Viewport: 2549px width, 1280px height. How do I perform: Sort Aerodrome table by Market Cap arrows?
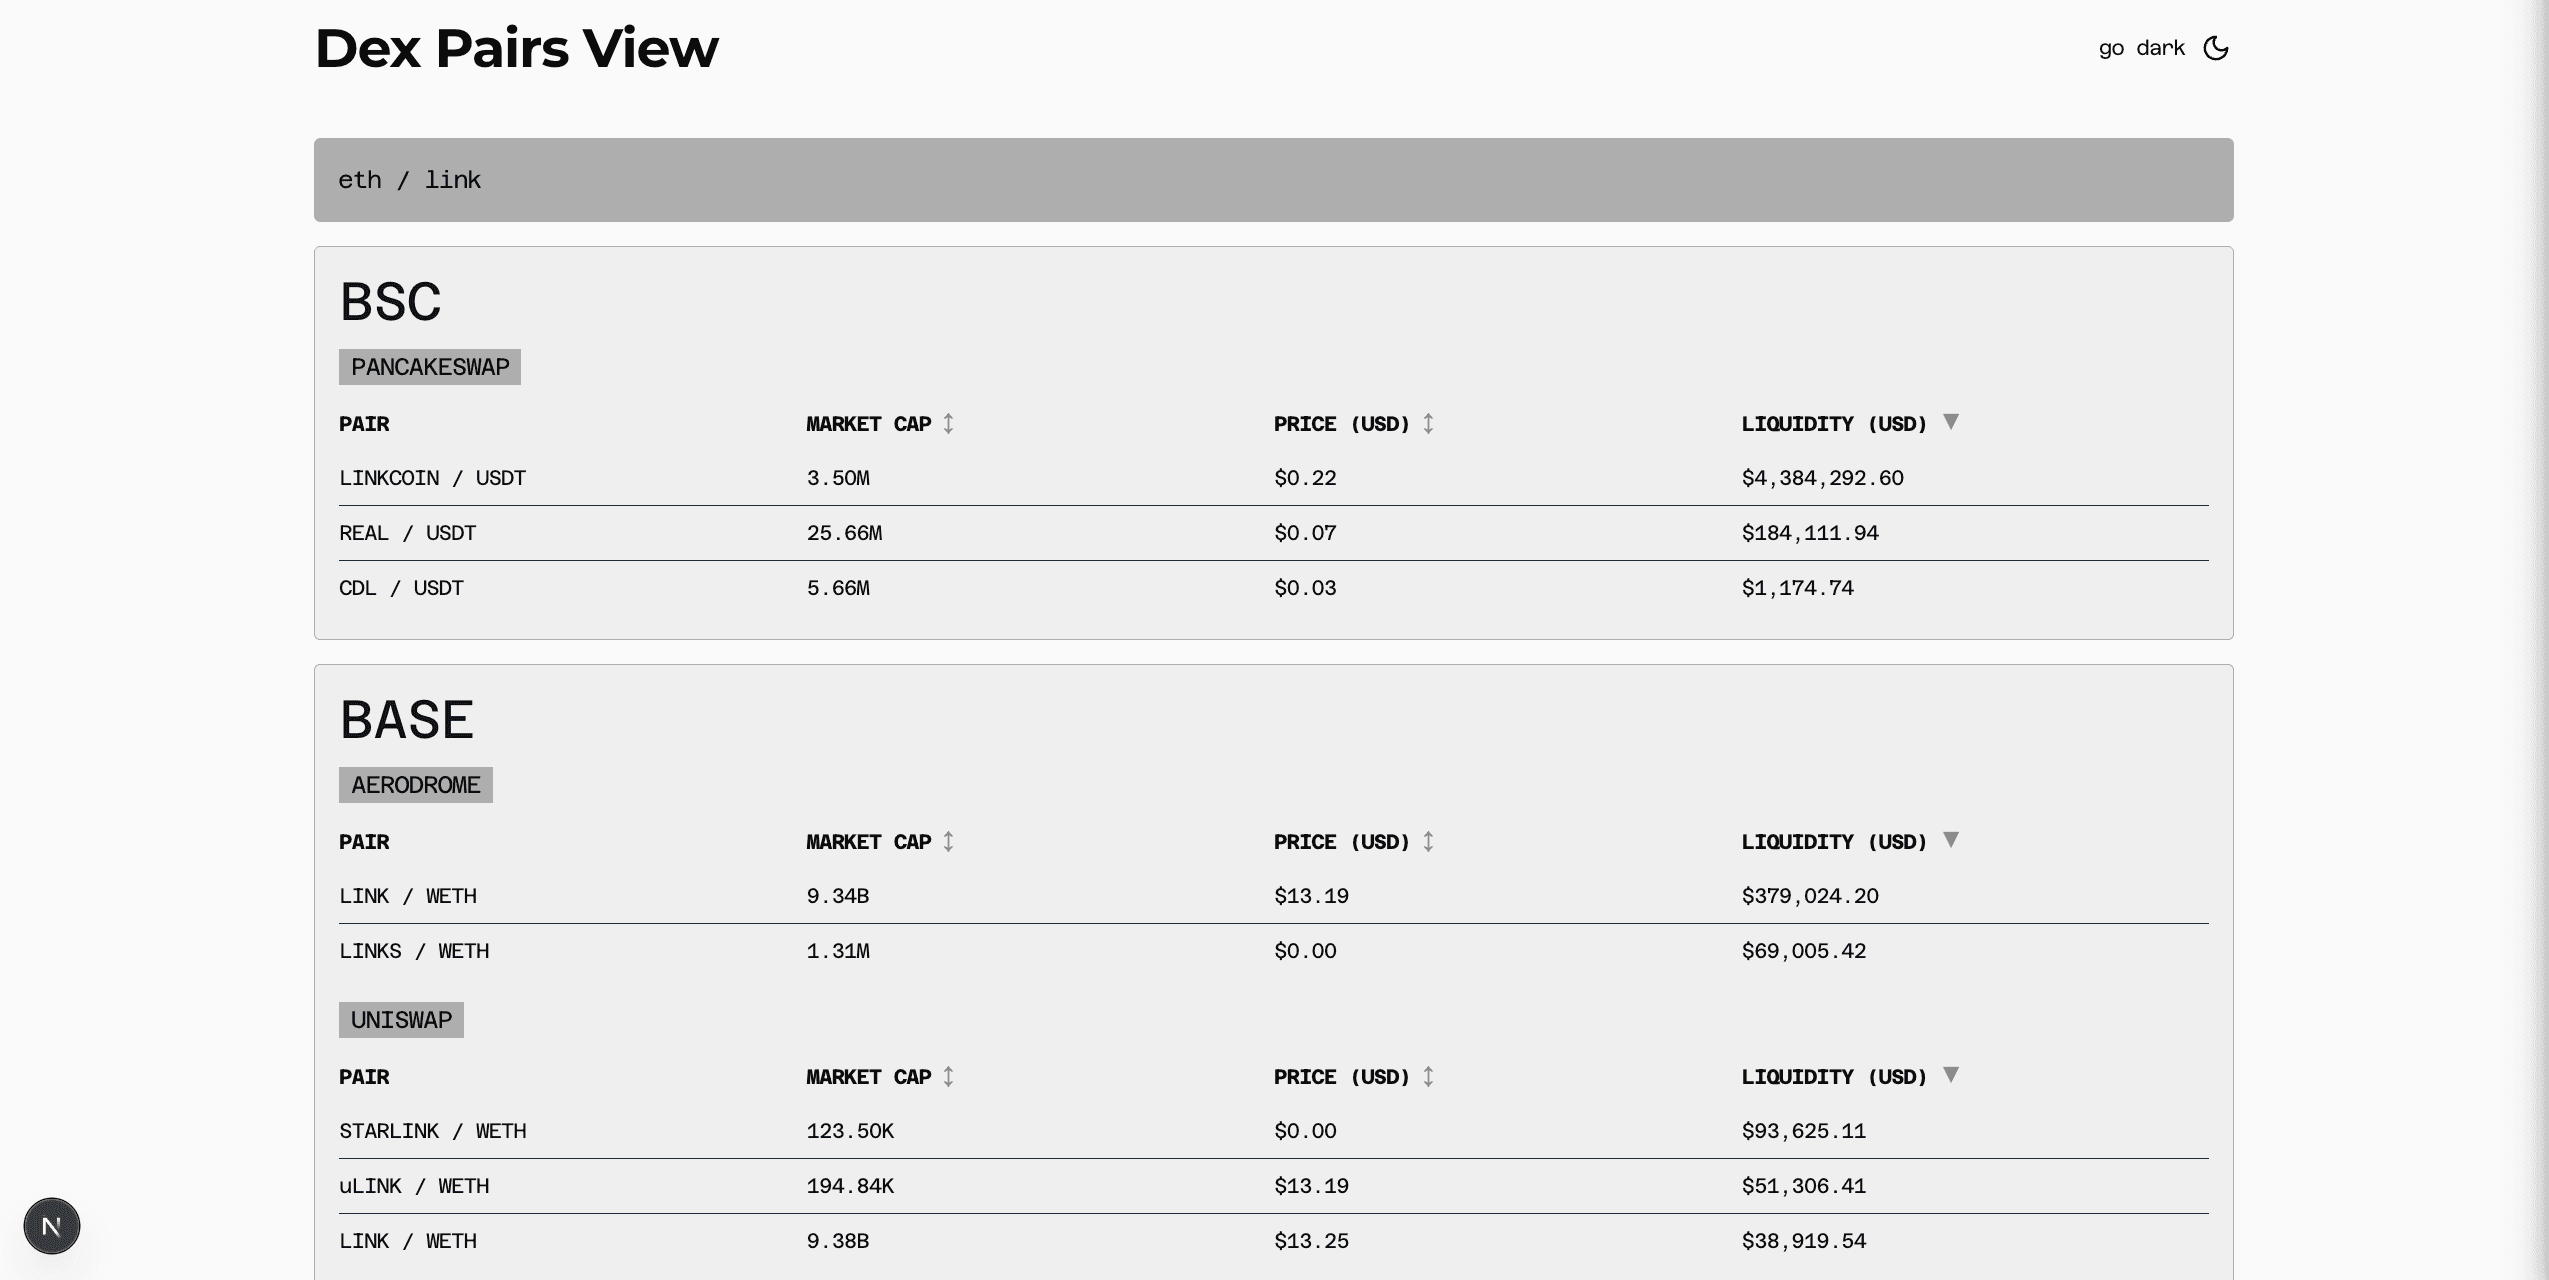point(946,842)
